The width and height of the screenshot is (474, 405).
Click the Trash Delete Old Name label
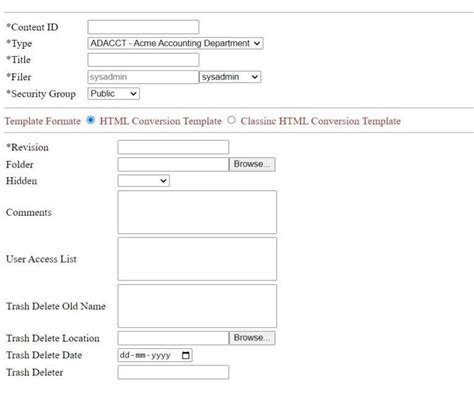tap(56, 306)
